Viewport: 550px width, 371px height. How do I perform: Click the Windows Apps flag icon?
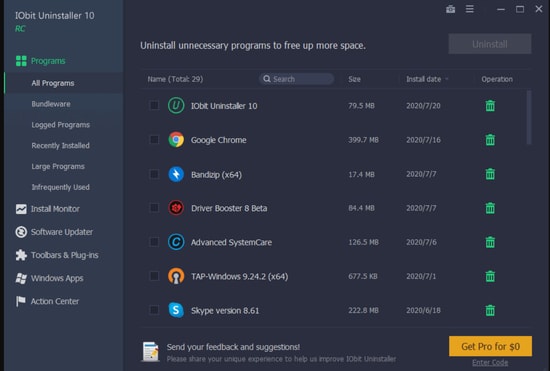point(21,278)
